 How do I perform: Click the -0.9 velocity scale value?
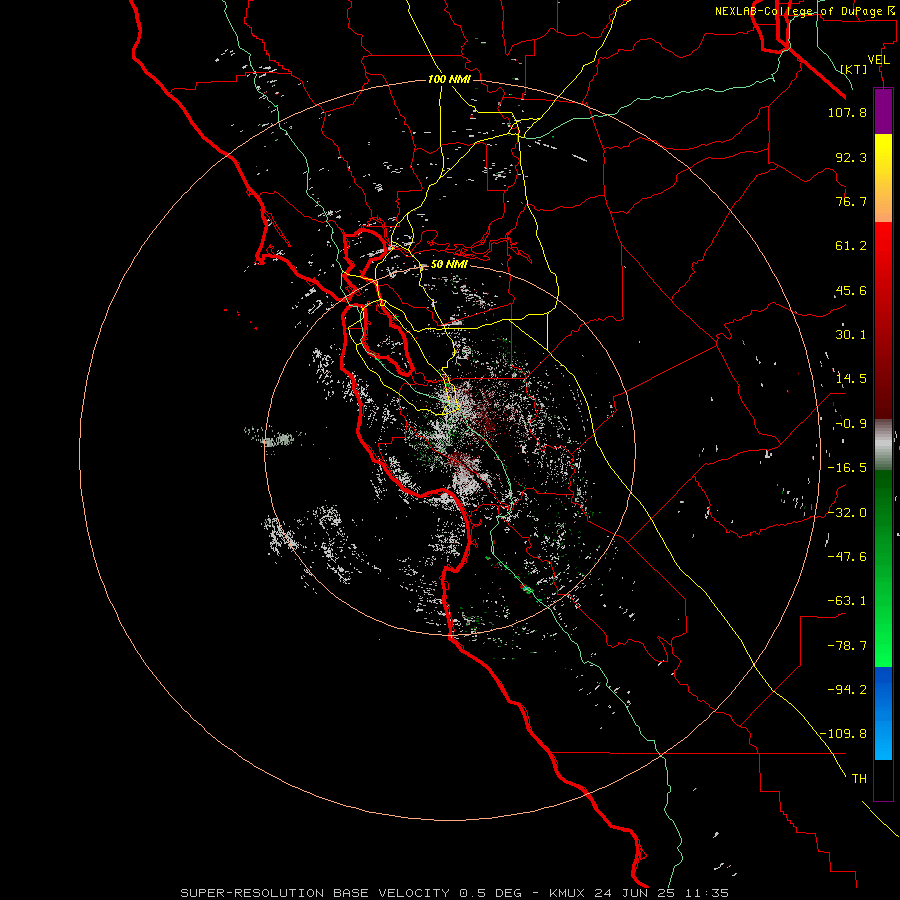[851, 424]
